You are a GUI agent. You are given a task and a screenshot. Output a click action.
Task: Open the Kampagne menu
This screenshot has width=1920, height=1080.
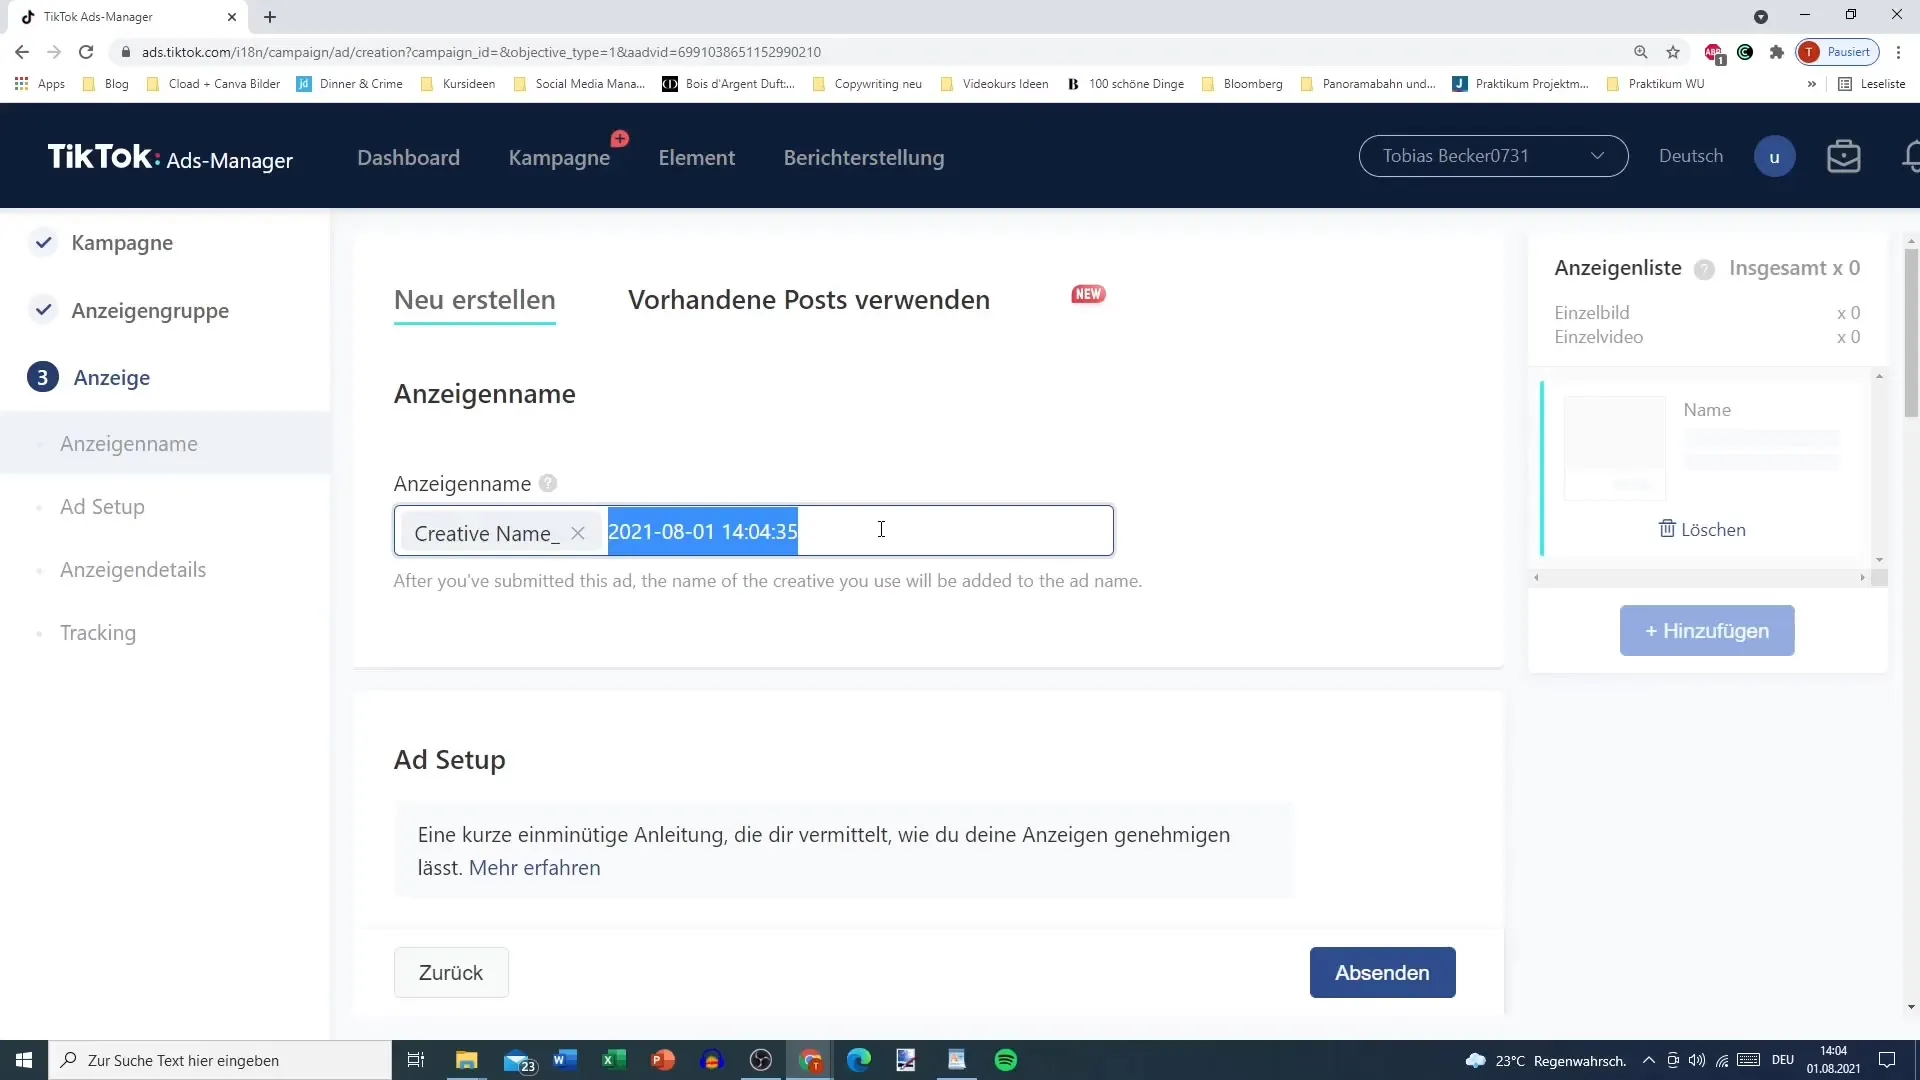[559, 158]
